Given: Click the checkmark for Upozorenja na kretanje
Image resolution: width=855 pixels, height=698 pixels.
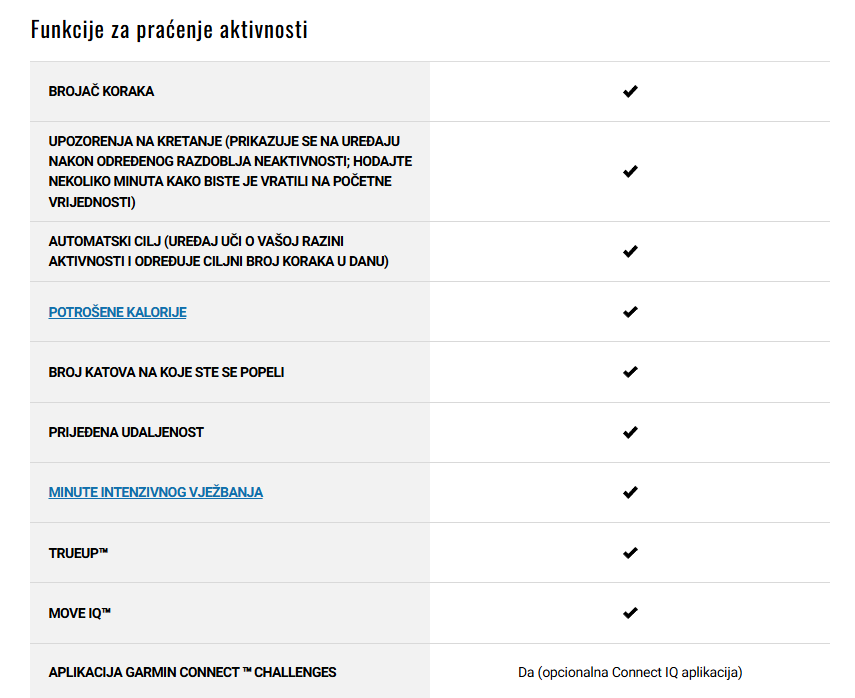Looking at the screenshot, I should point(630,171).
